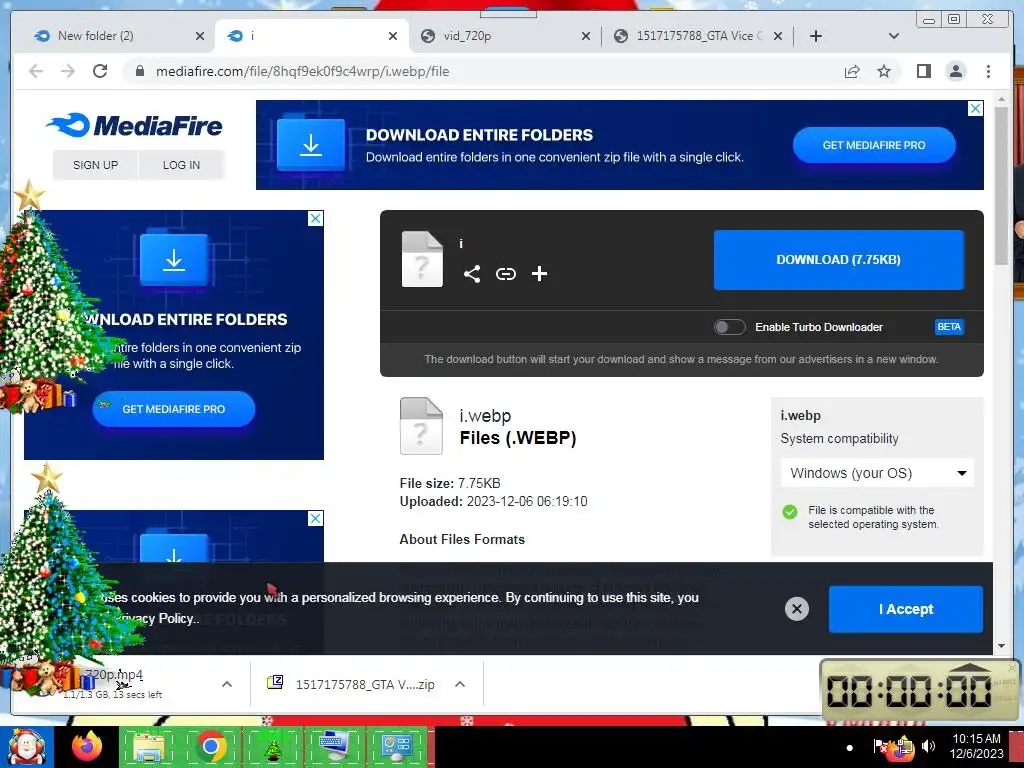Click the SIGN UP button

pos(95,165)
